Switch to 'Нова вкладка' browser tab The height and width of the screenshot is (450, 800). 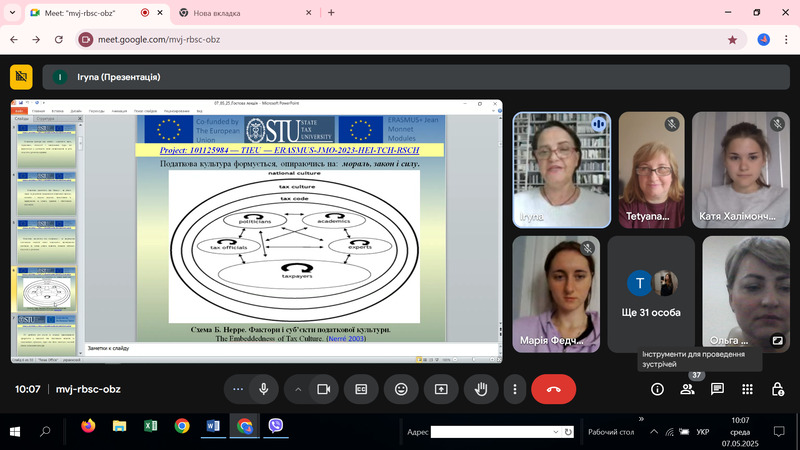pos(246,13)
